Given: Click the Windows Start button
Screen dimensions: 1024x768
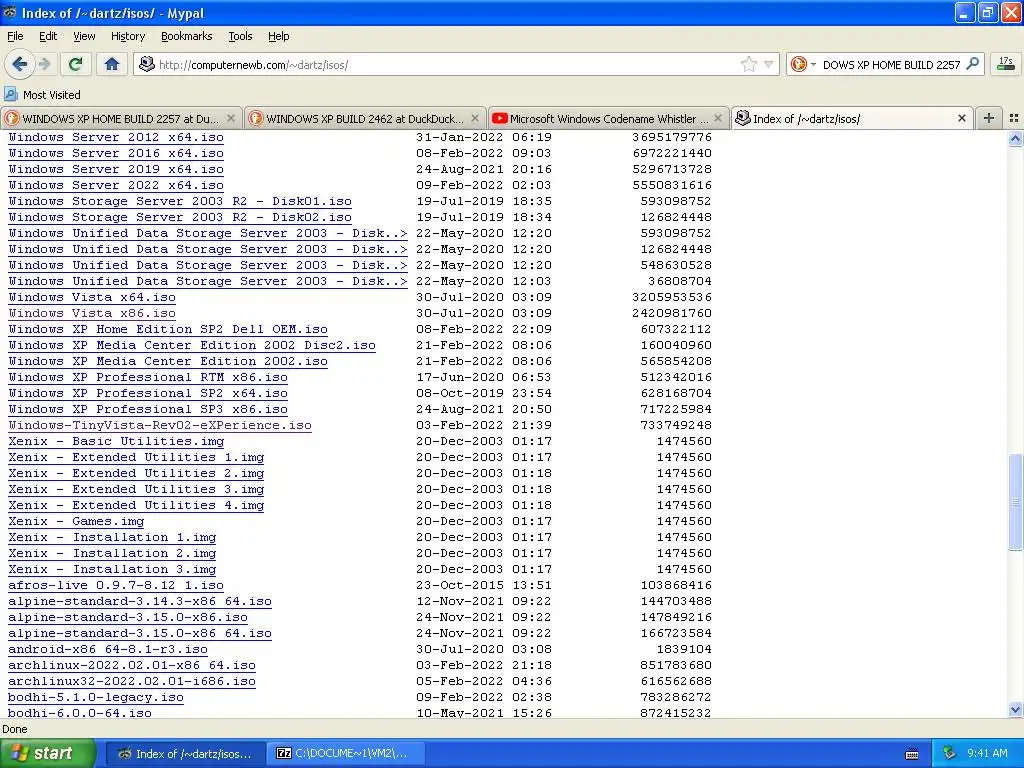Looking at the screenshot, I should (x=47, y=754).
